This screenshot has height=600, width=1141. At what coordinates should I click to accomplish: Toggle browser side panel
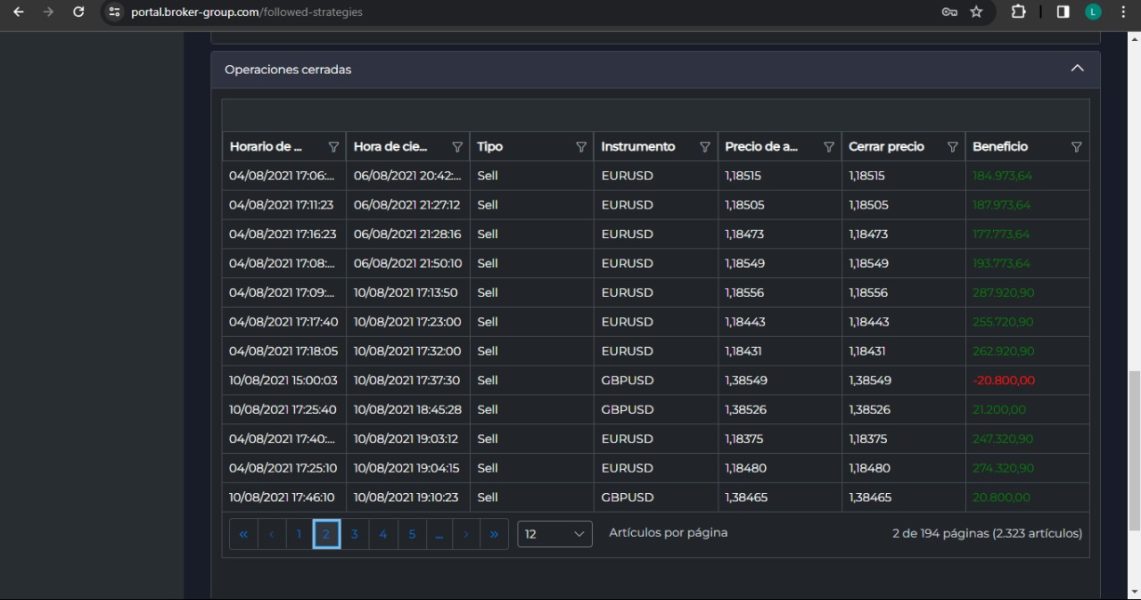(x=1062, y=12)
